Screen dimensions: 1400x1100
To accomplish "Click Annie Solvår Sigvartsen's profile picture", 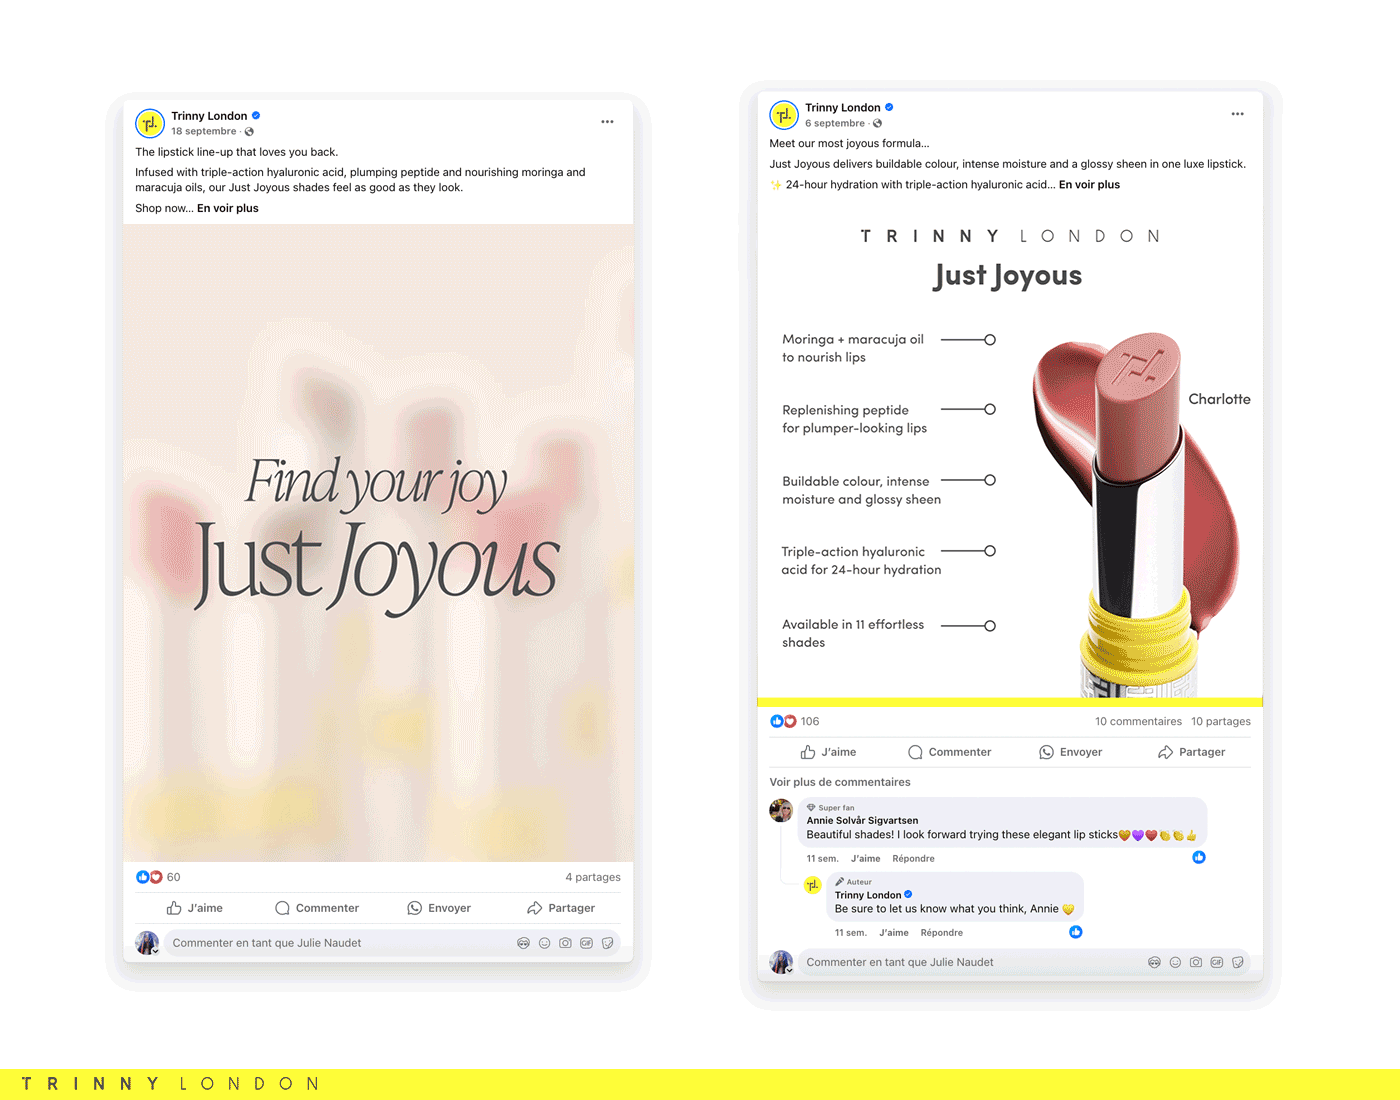I will [x=781, y=810].
